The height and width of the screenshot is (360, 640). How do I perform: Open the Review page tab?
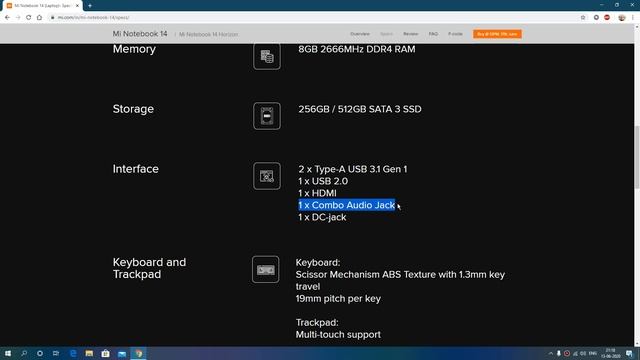click(411, 34)
